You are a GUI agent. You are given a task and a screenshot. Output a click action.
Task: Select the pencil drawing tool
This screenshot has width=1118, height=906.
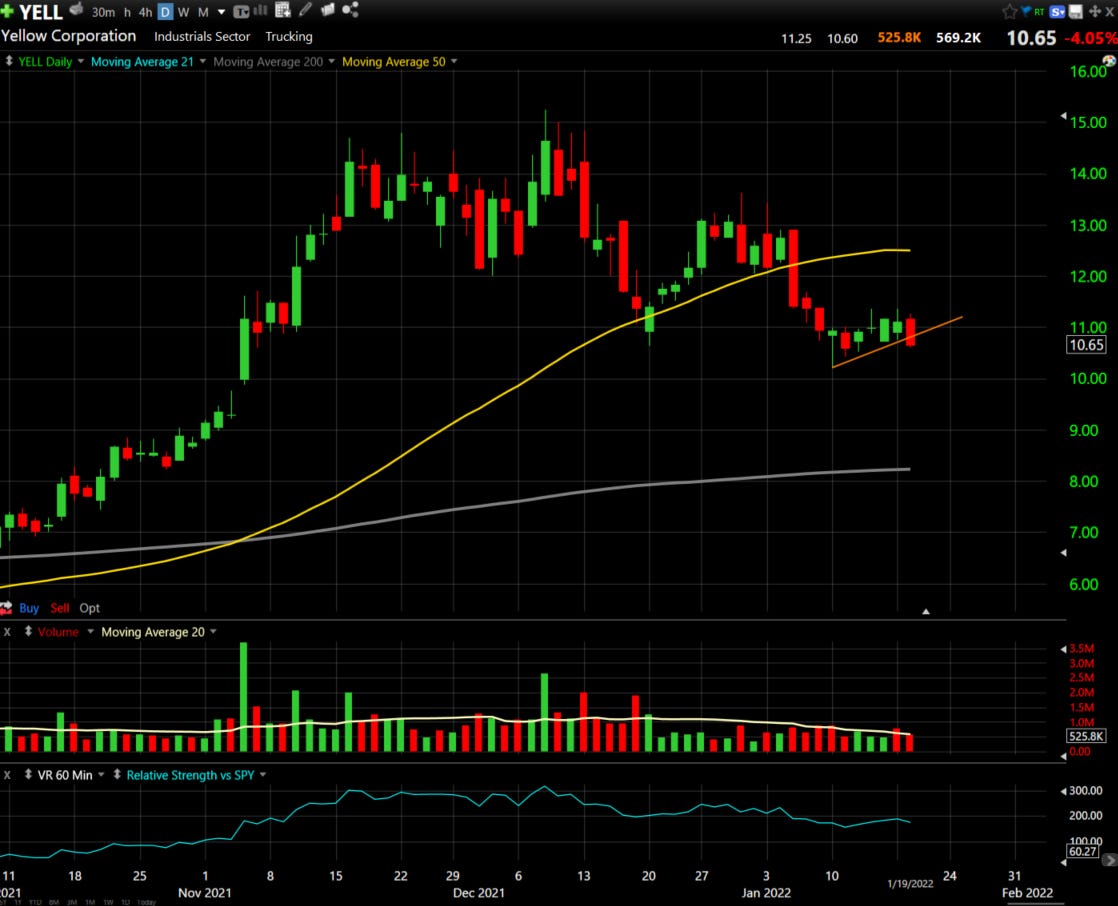[x=305, y=10]
